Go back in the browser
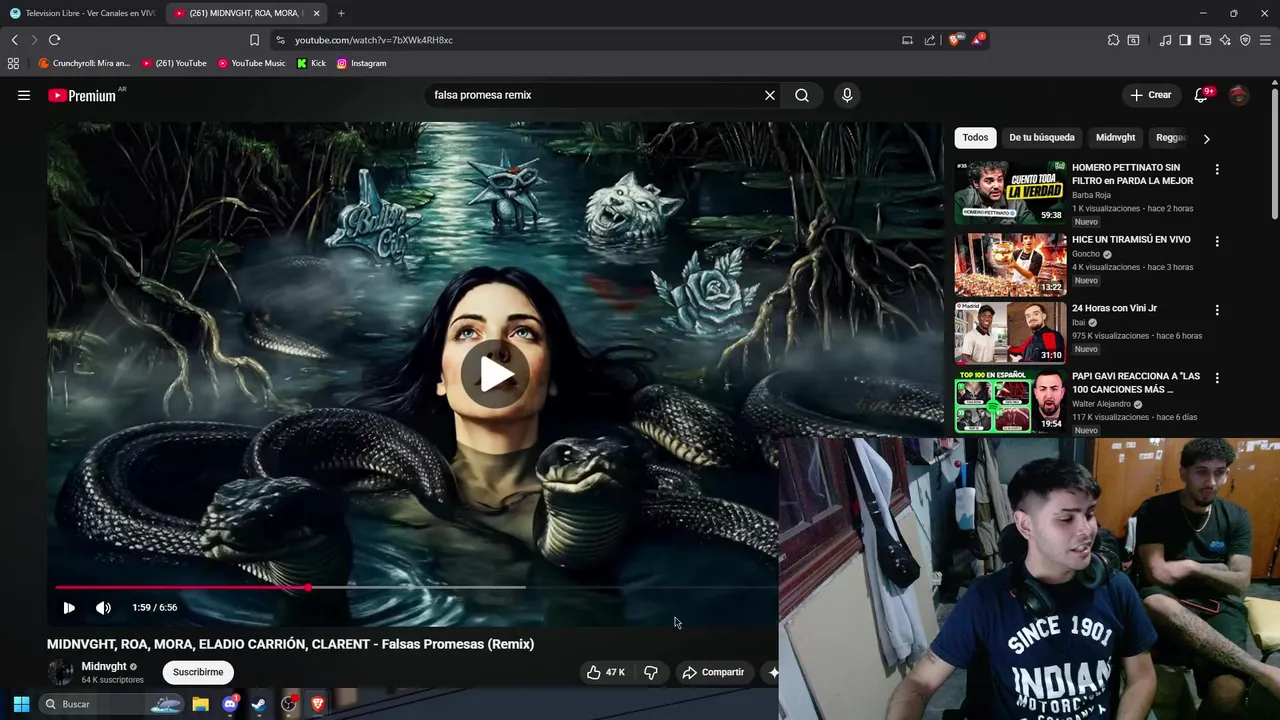The image size is (1280, 720). click(x=14, y=40)
